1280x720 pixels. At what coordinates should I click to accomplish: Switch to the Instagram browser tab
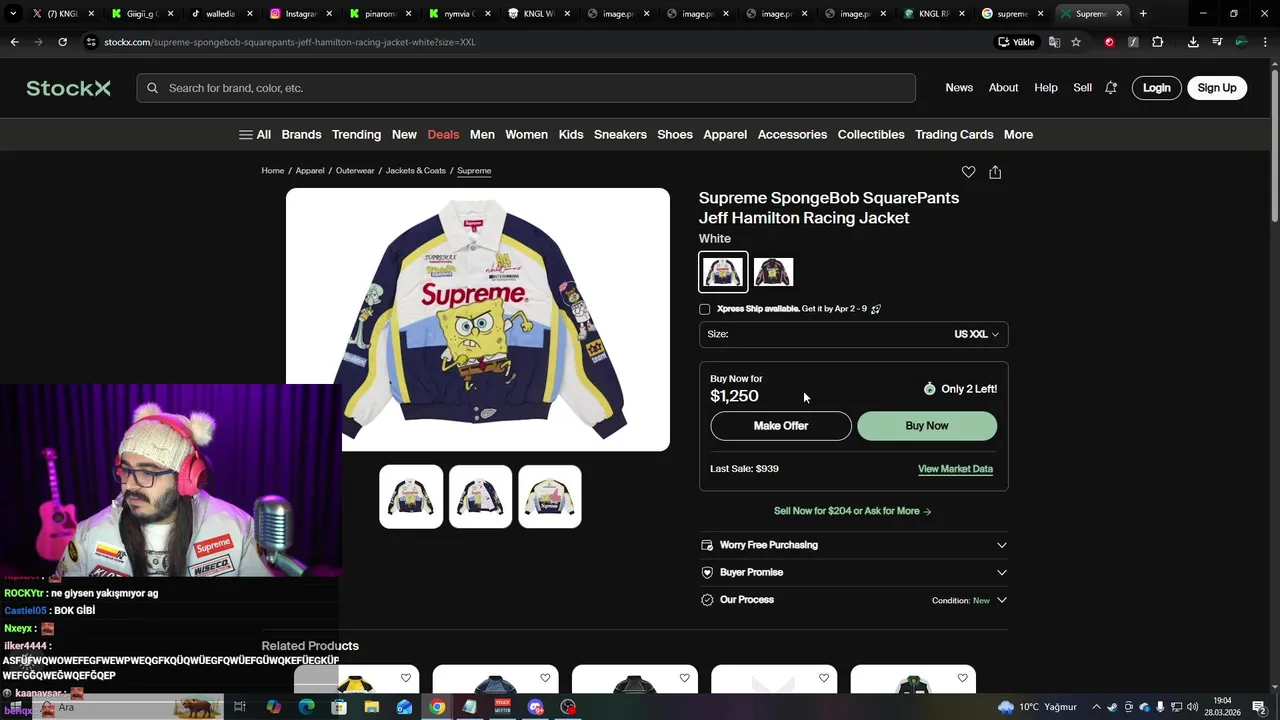click(300, 14)
